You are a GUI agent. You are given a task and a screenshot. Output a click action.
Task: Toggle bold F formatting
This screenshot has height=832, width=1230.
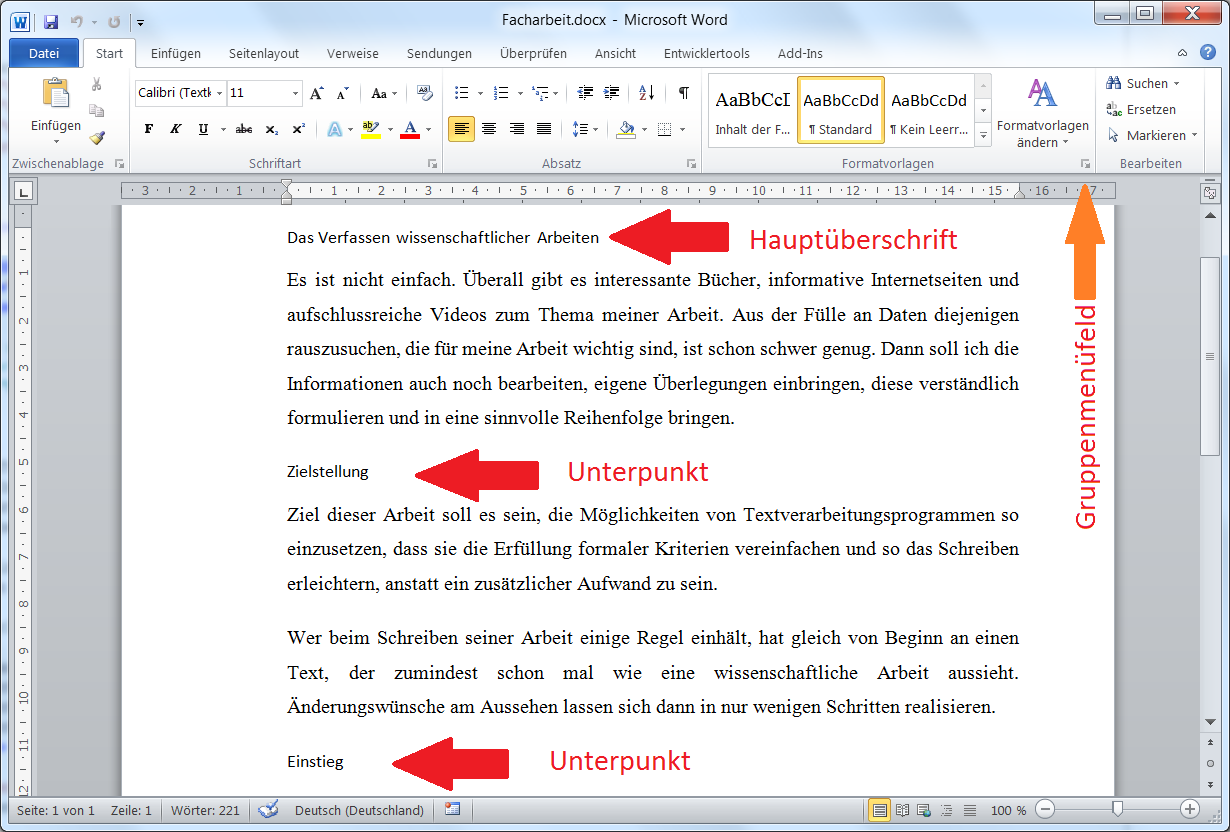[149, 129]
